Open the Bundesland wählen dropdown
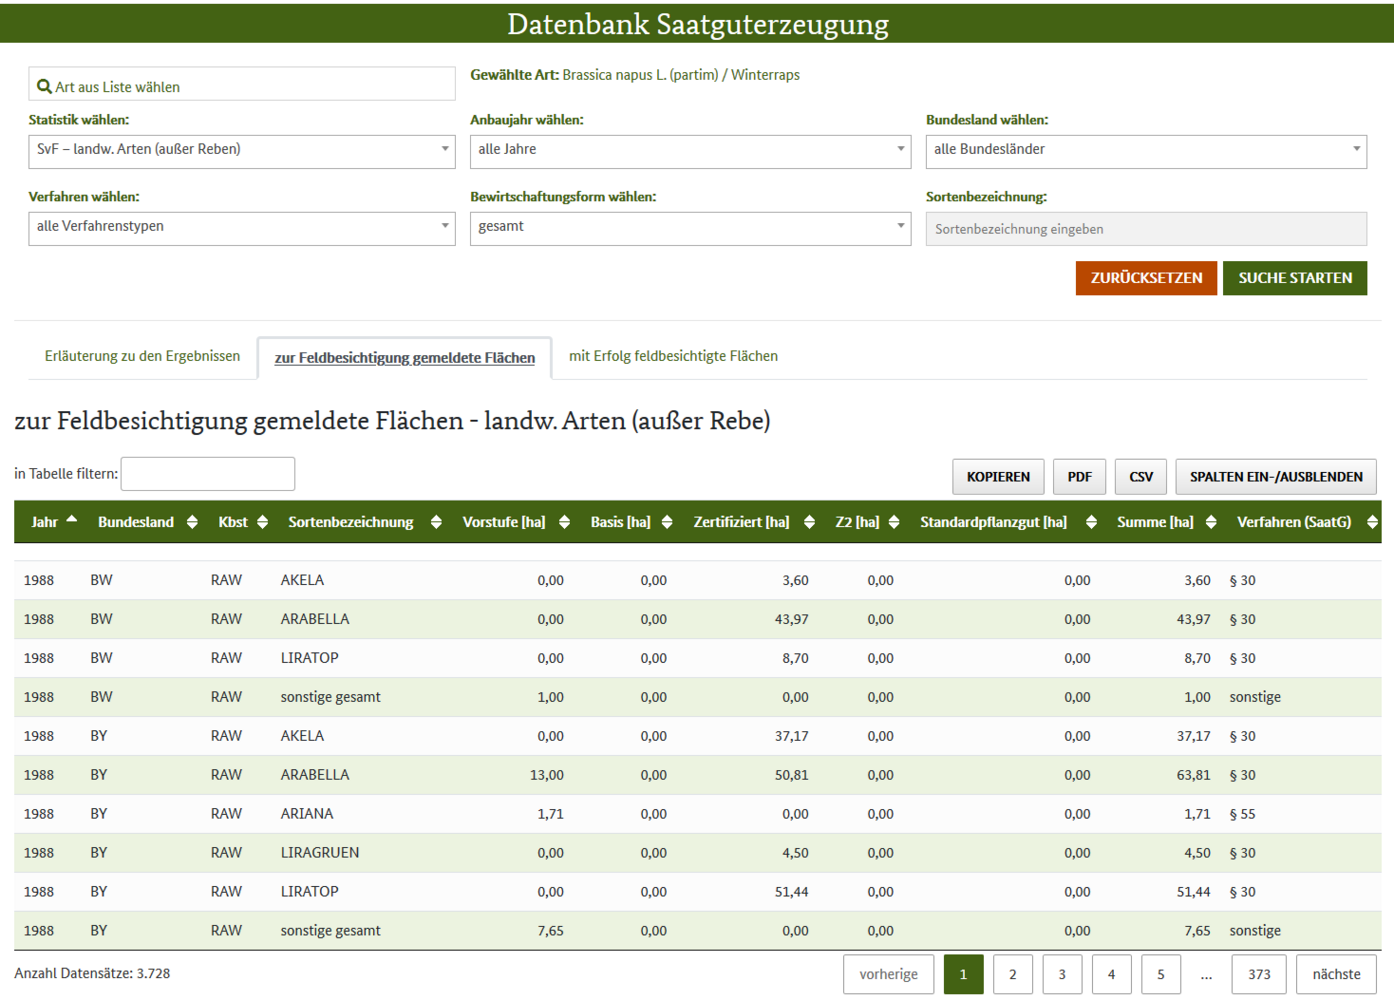This screenshot has height=1000, width=1394. point(1145,150)
